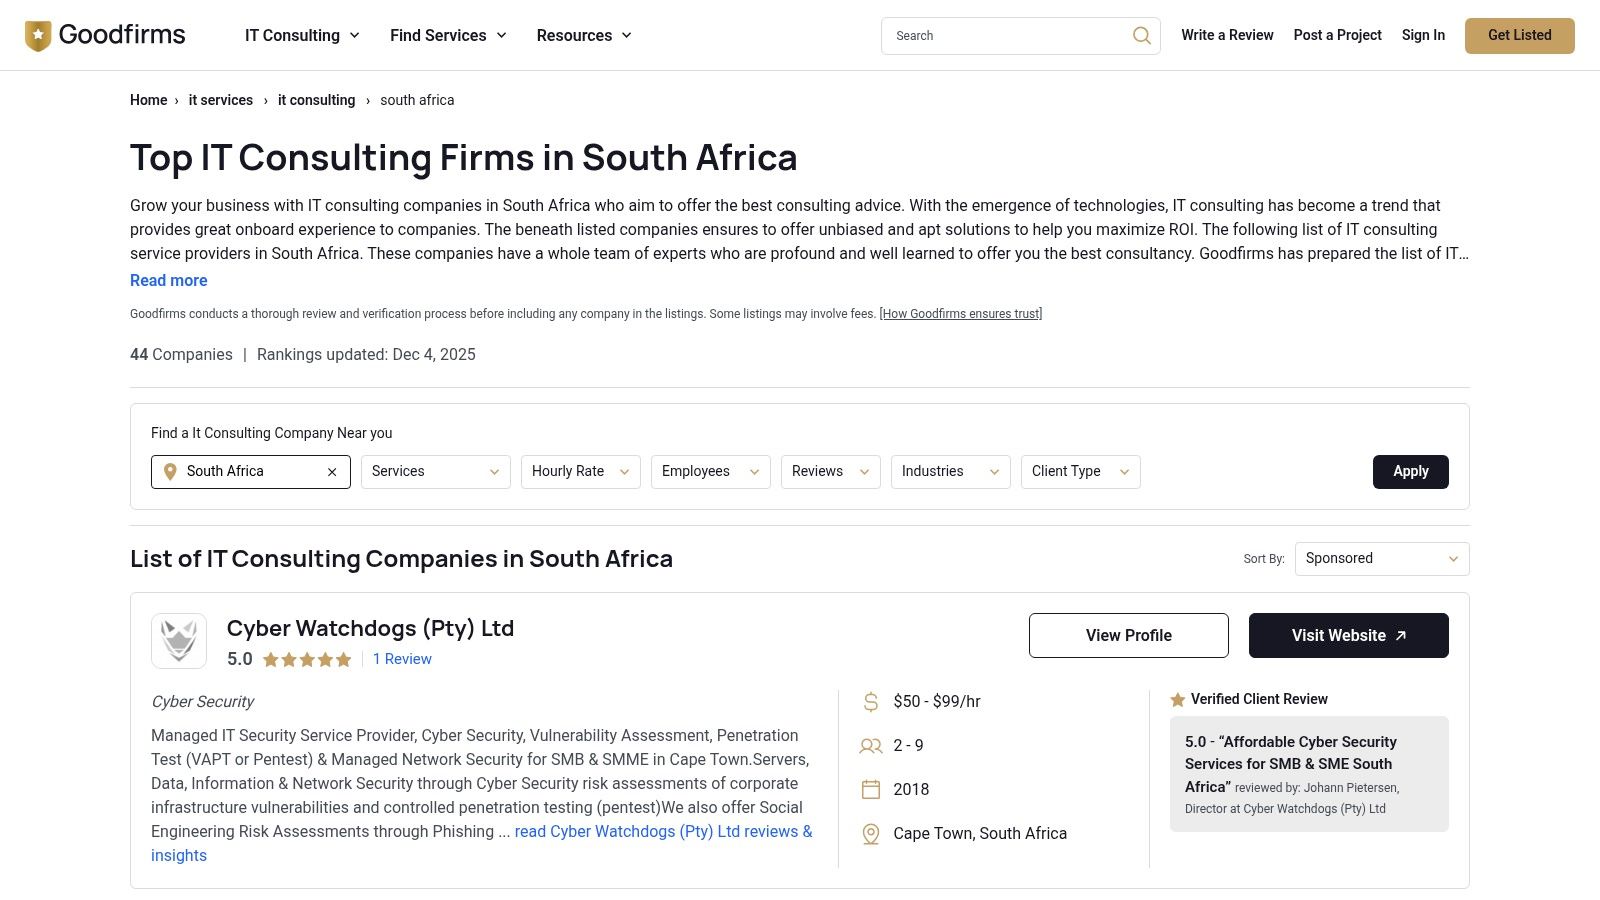Open read Cyber Watchdogs reviews & insights link
The height and width of the screenshot is (900, 1600).
(x=663, y=832)
